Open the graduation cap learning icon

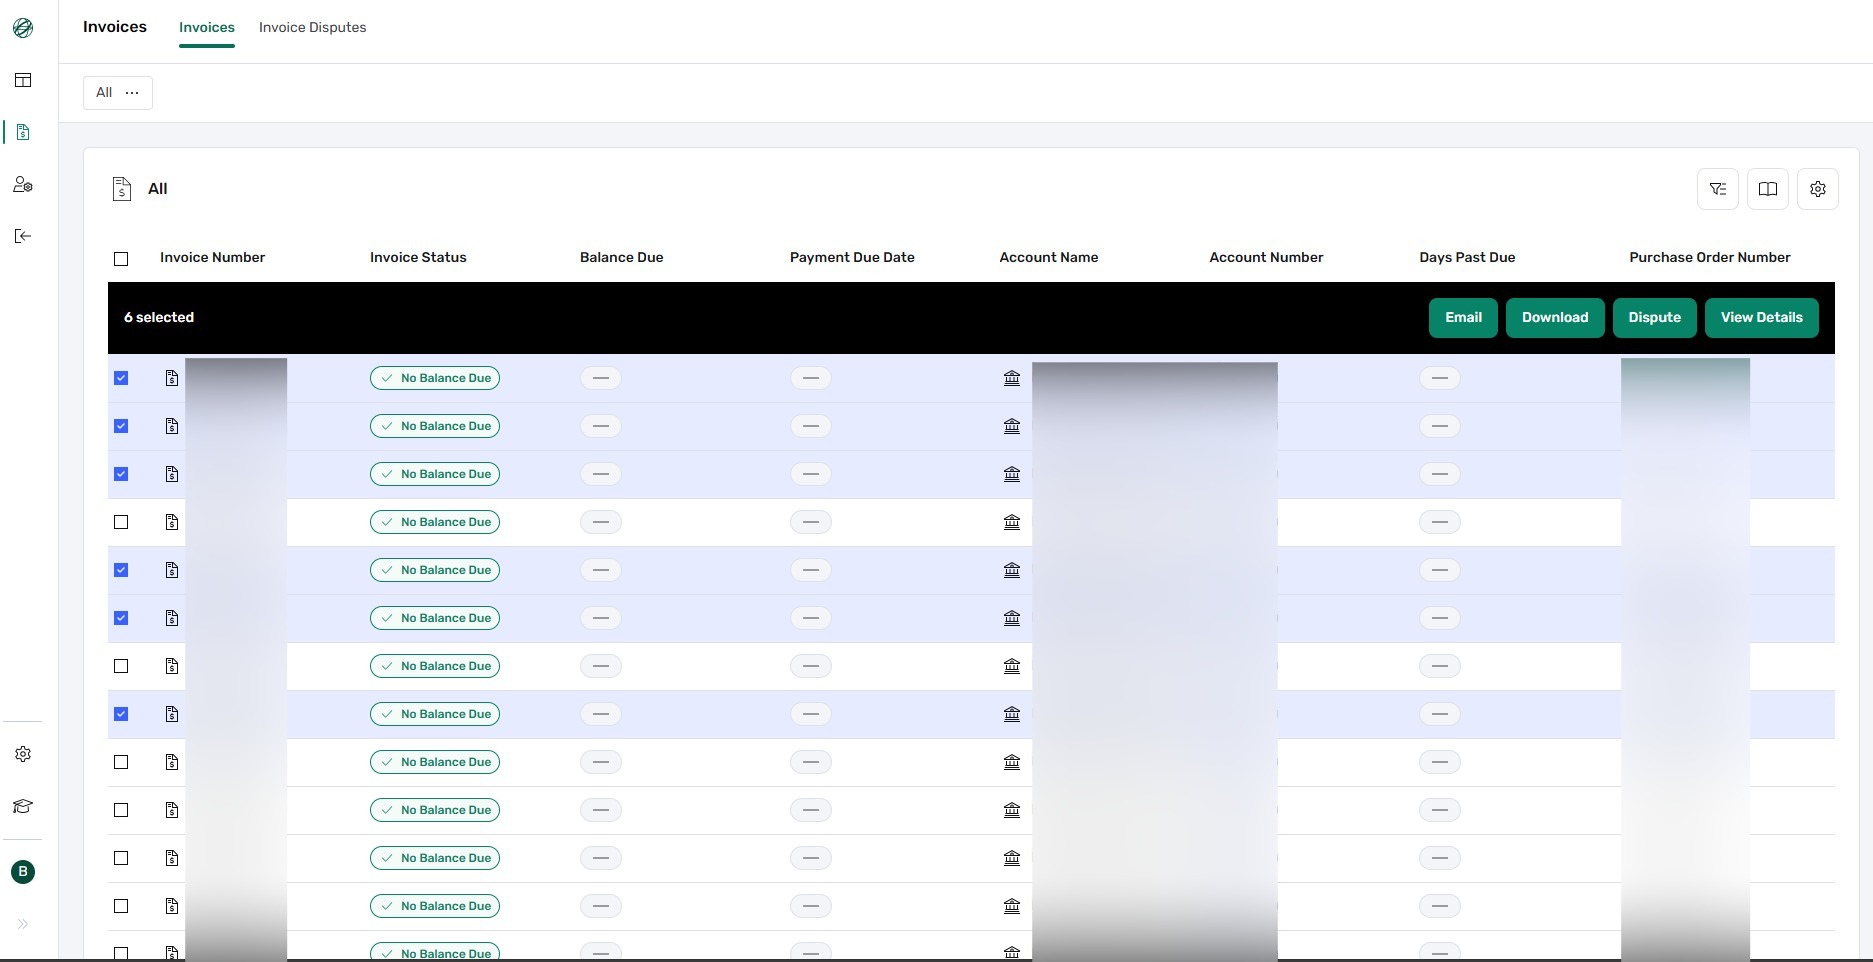point(23,806)
